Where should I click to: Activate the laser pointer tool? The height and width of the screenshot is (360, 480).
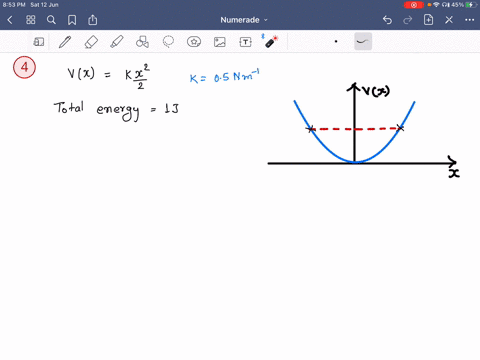click(270, 41)
